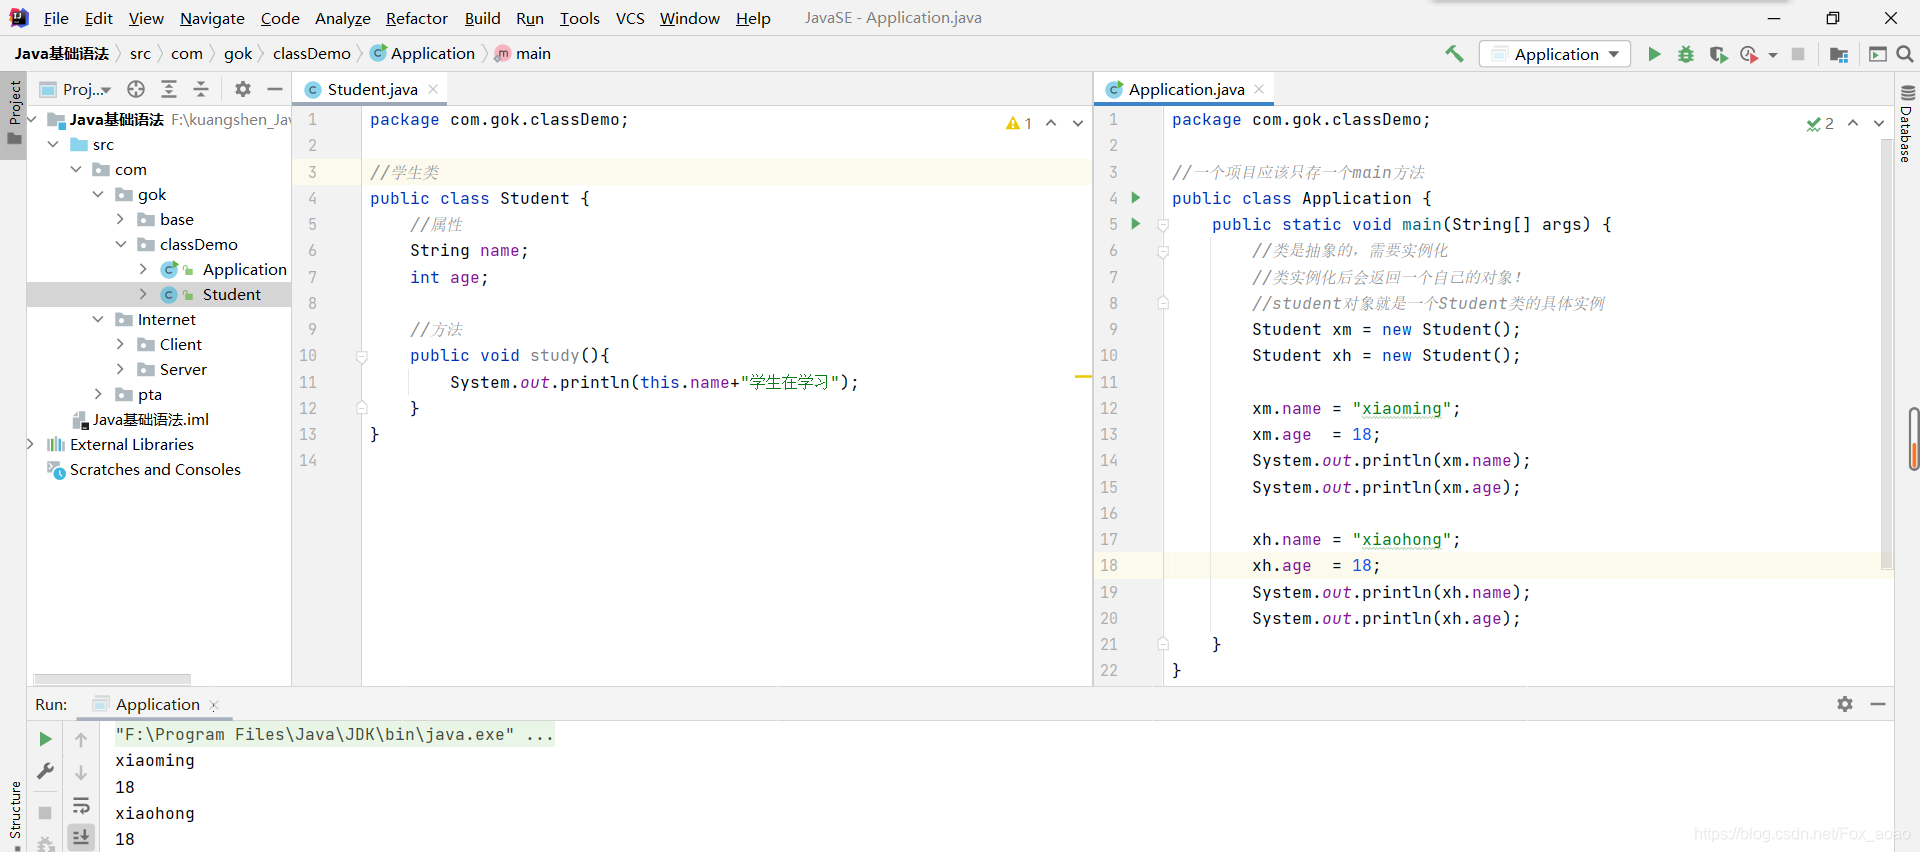Click the up arrow in Run console
Viewport: 1920px width, 852px height.
[81, 740]
